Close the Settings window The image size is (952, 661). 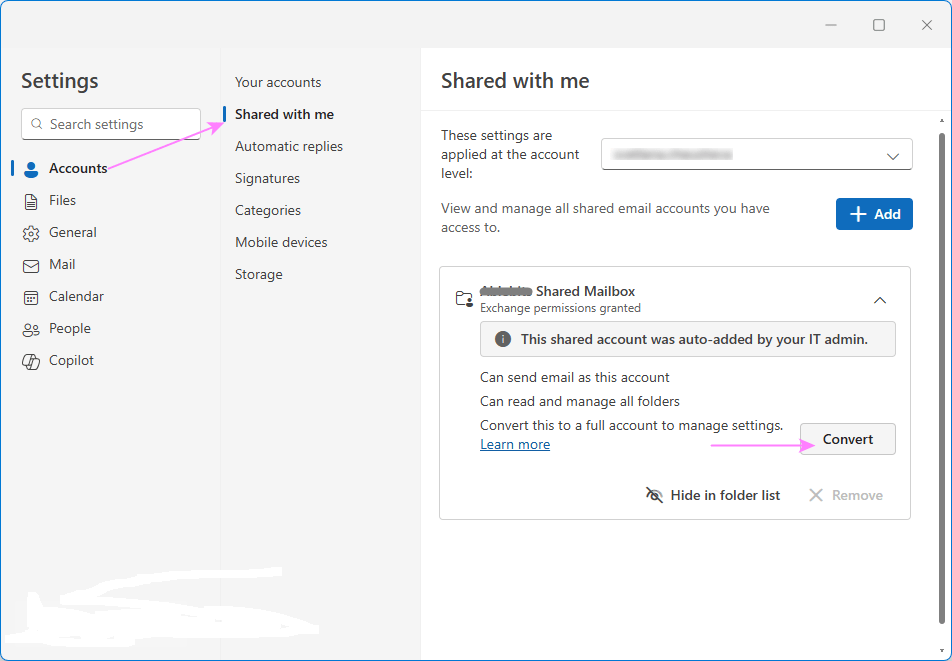[x=926, y=25]
